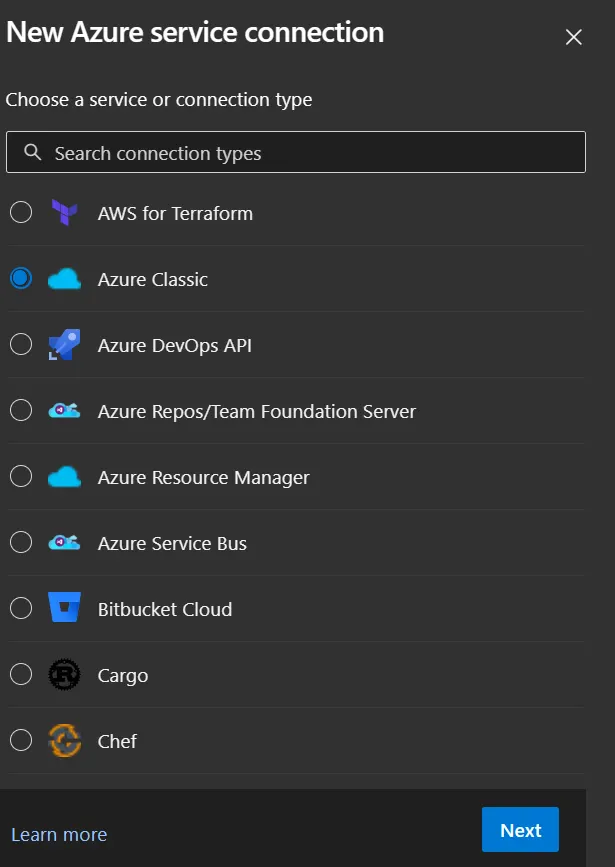Click the Azure Service Bus icon
The image size is (615, 867).
pyautogui.click(x=64, y=543)
